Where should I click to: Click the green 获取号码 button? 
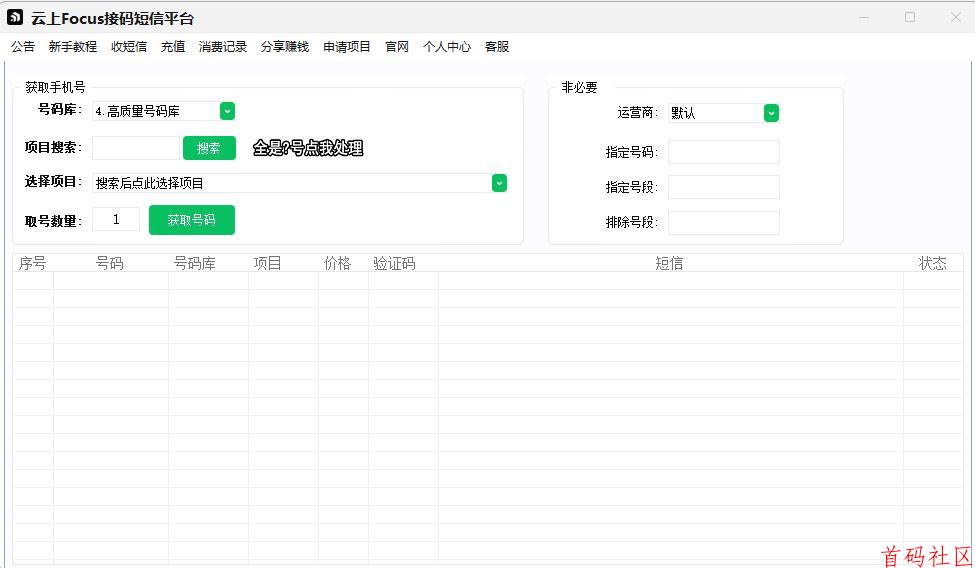[192, 220]
